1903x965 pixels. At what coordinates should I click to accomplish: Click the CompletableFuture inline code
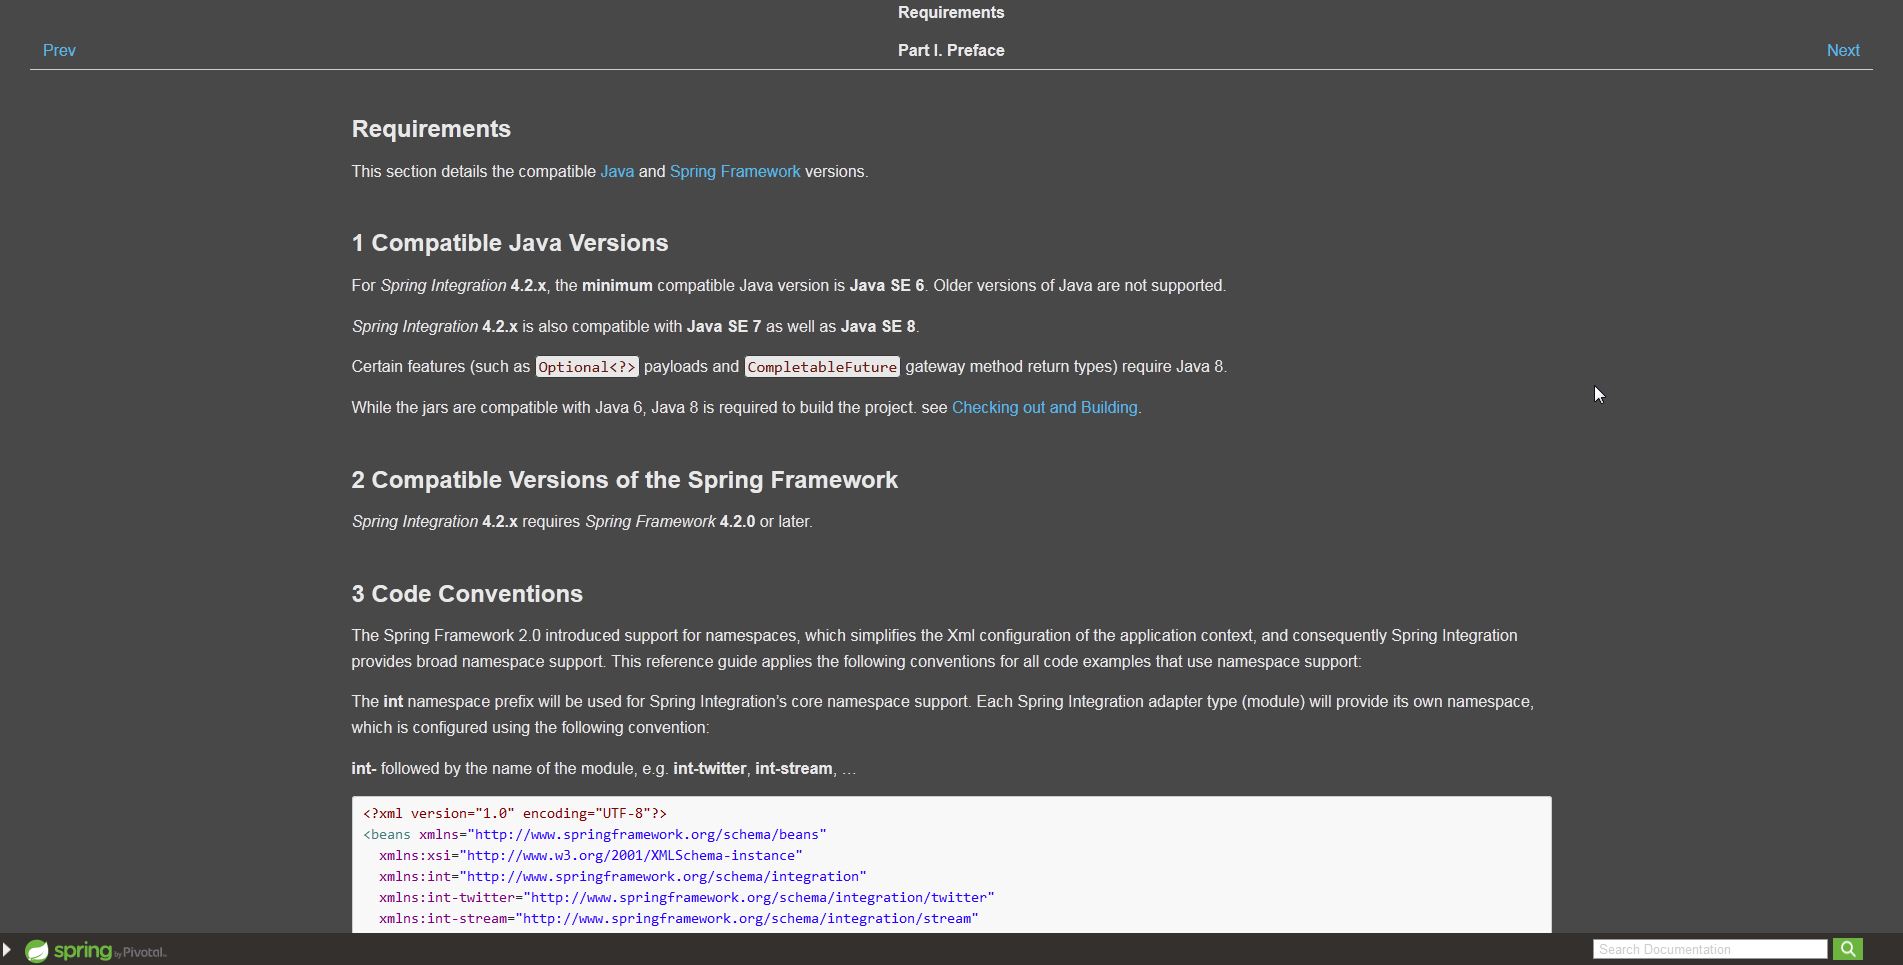point(821,367)
